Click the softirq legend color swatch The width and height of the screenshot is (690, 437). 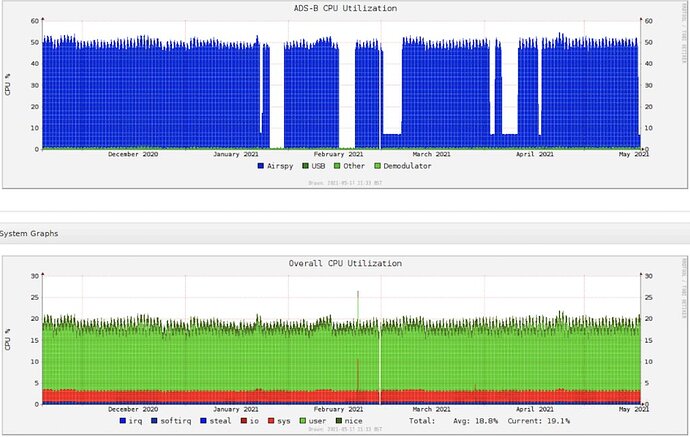pyautogui.click(x=154, y=421)
